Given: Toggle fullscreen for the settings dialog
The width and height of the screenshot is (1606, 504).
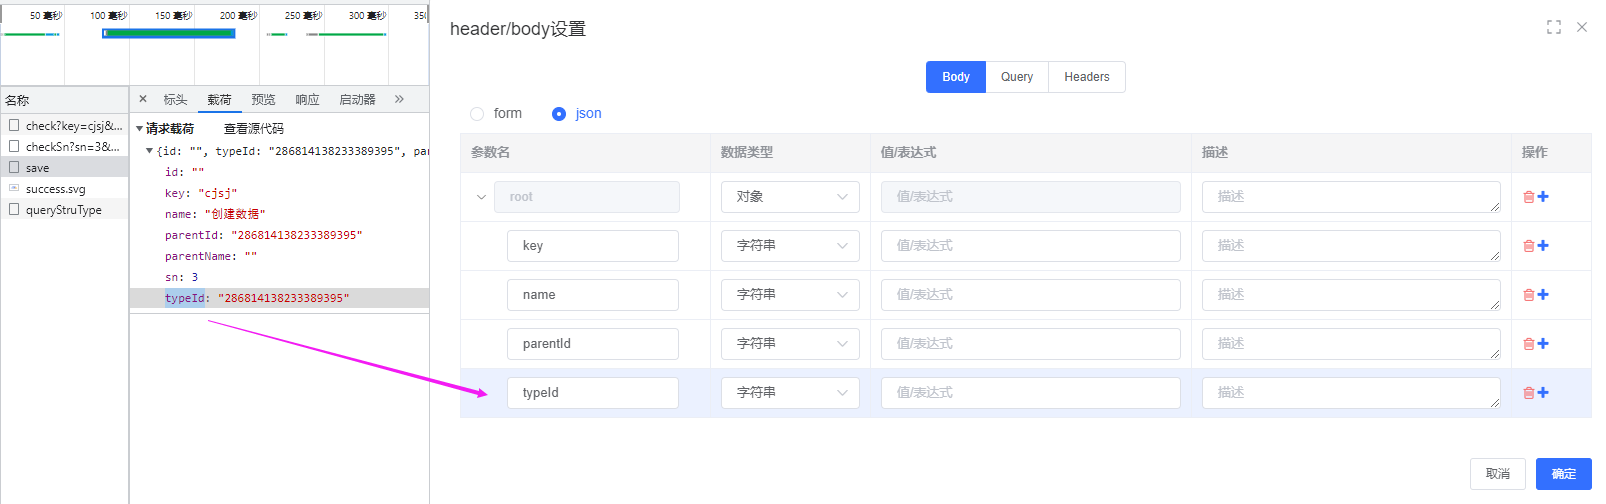Looking at the screenshot, I should 1553,27.
